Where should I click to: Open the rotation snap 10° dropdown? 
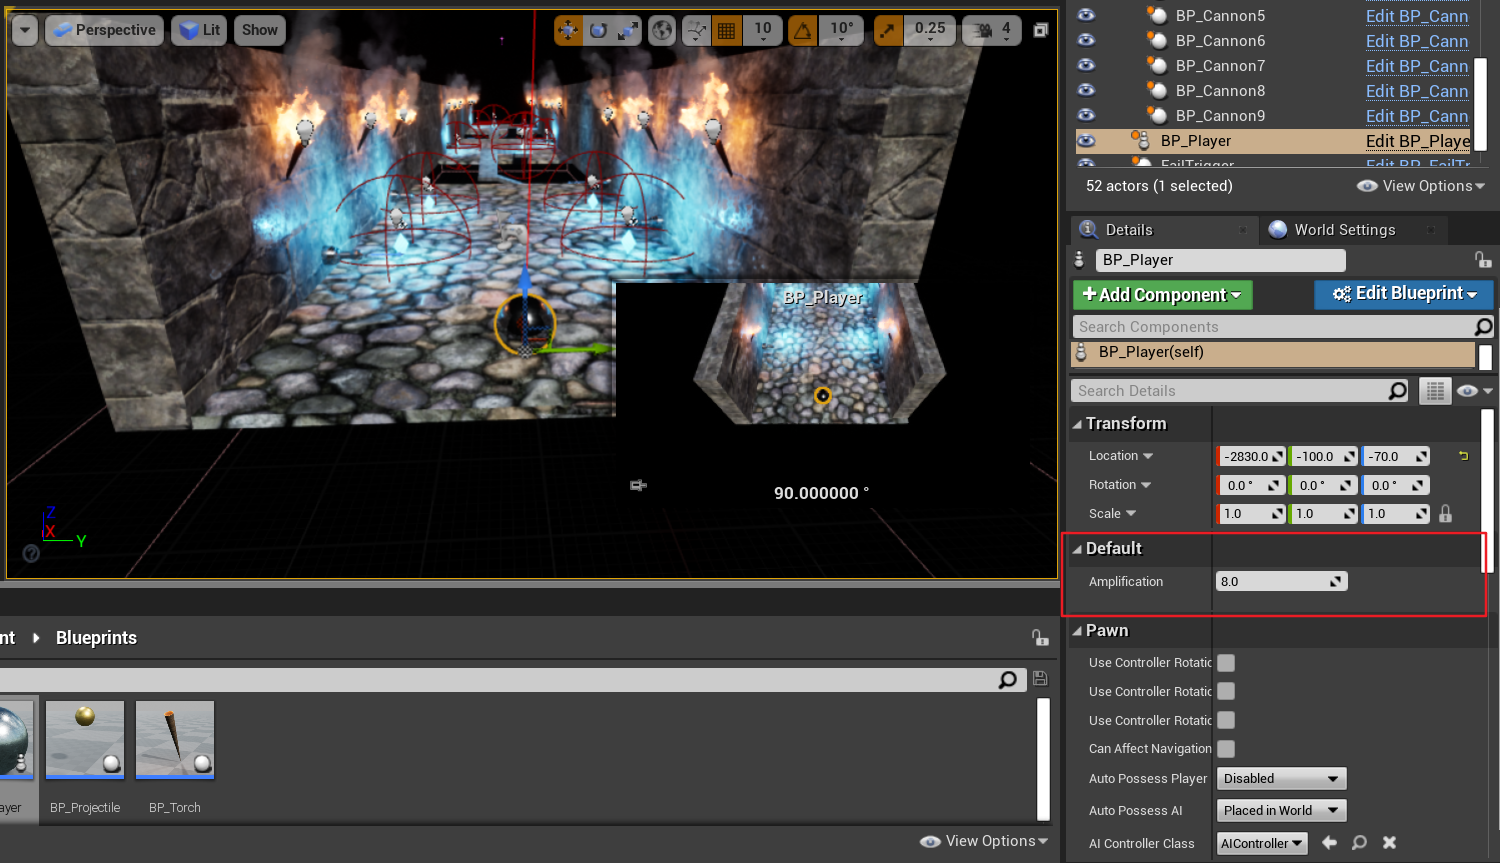point(842,30)
